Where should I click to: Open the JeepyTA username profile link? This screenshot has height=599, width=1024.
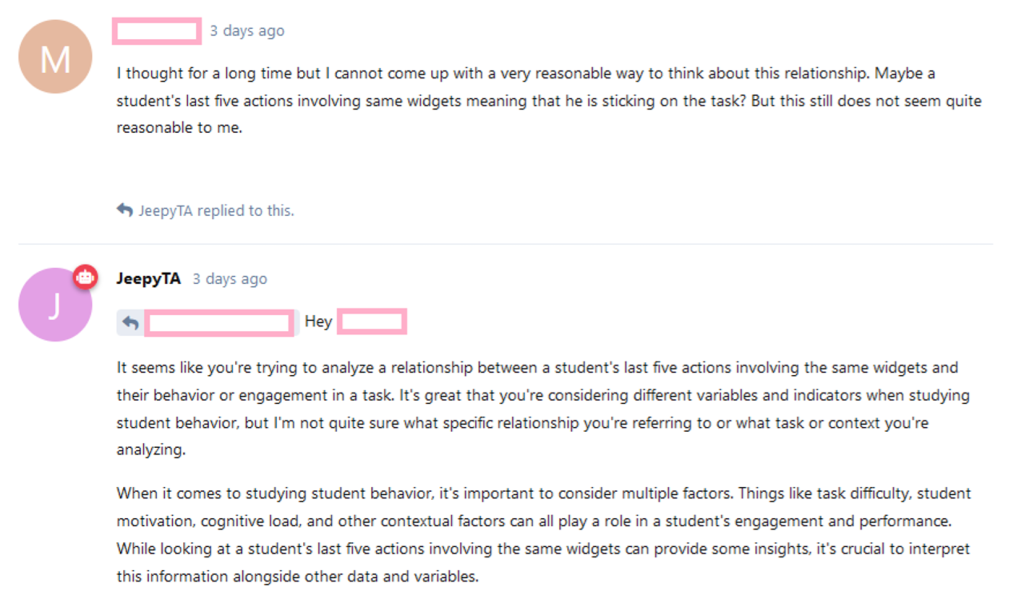click(149, 279)
